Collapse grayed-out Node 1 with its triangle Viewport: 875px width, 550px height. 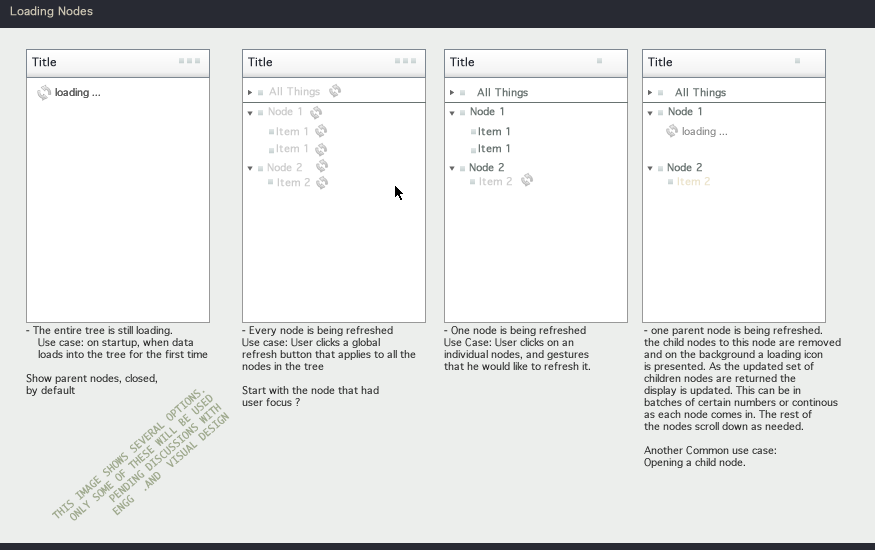(x=250, y=113)
